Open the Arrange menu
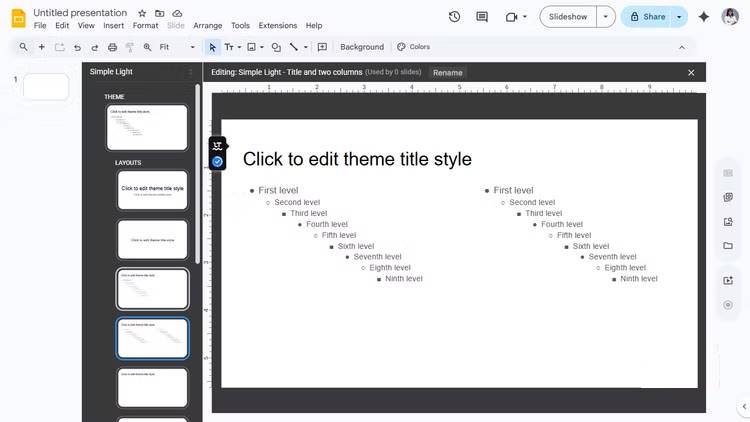Image resolution: width=750 pixels, height=422 pixels. [208, 26]
